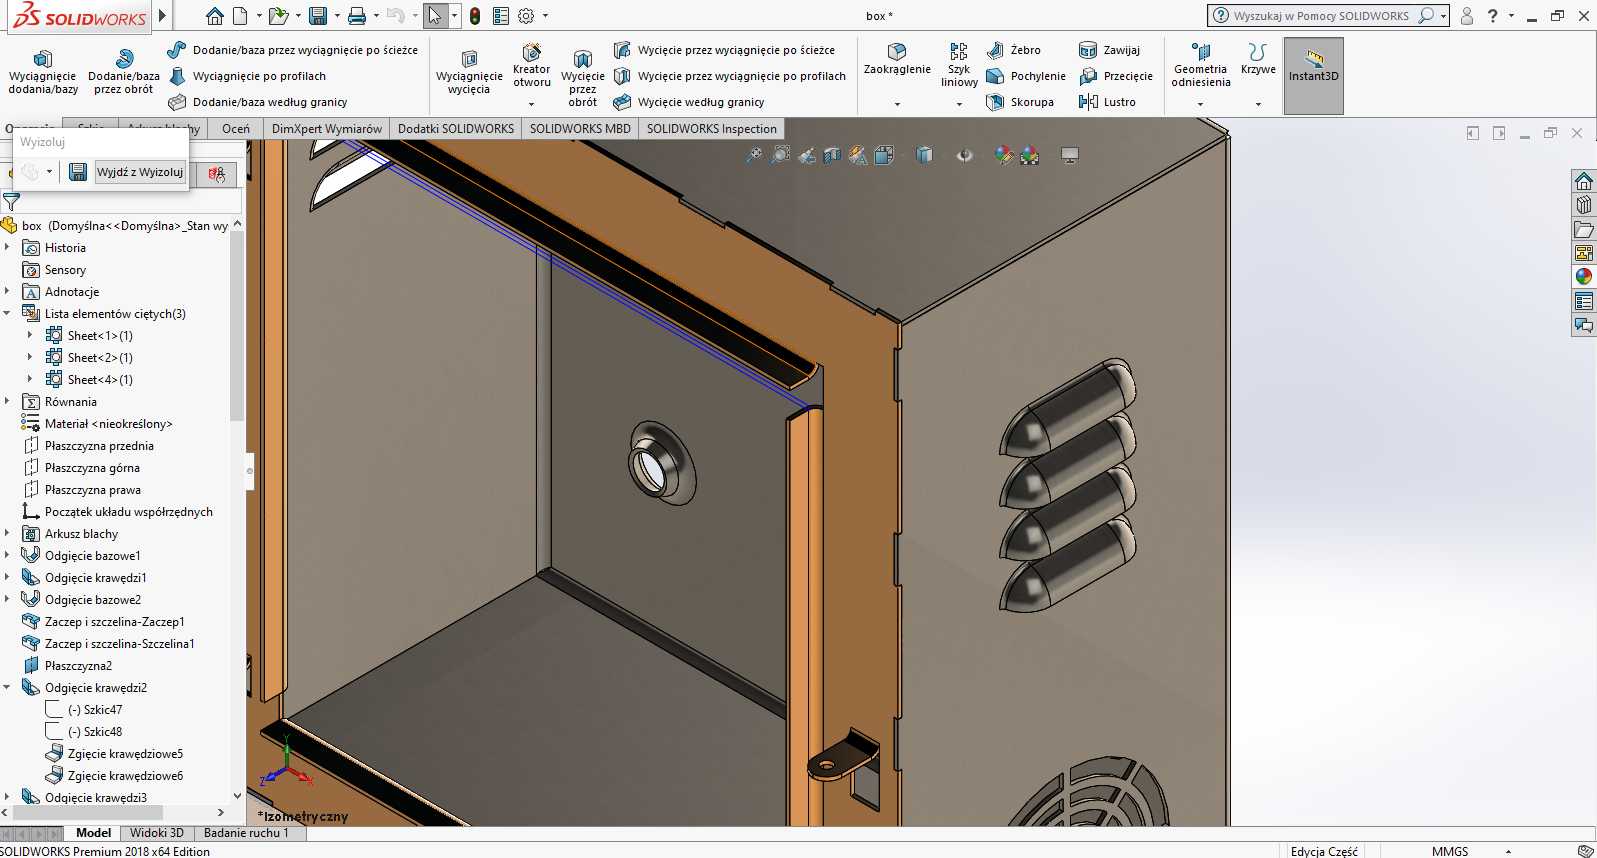Open Display Style cube in viewport toolbar
Screen dimensions: 1597x858
[924, 155]
